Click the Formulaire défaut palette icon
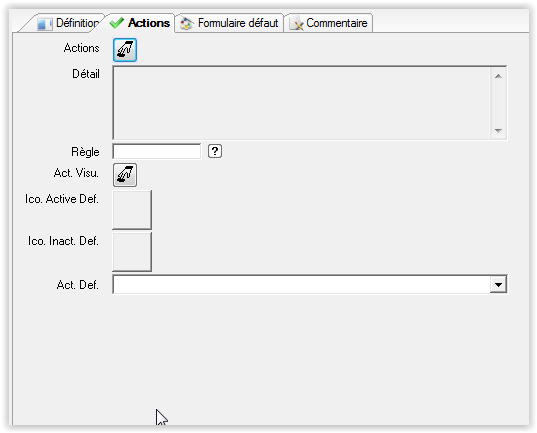Screen dimensions: 537x433 pyautogui.click(x=187, y=23)
